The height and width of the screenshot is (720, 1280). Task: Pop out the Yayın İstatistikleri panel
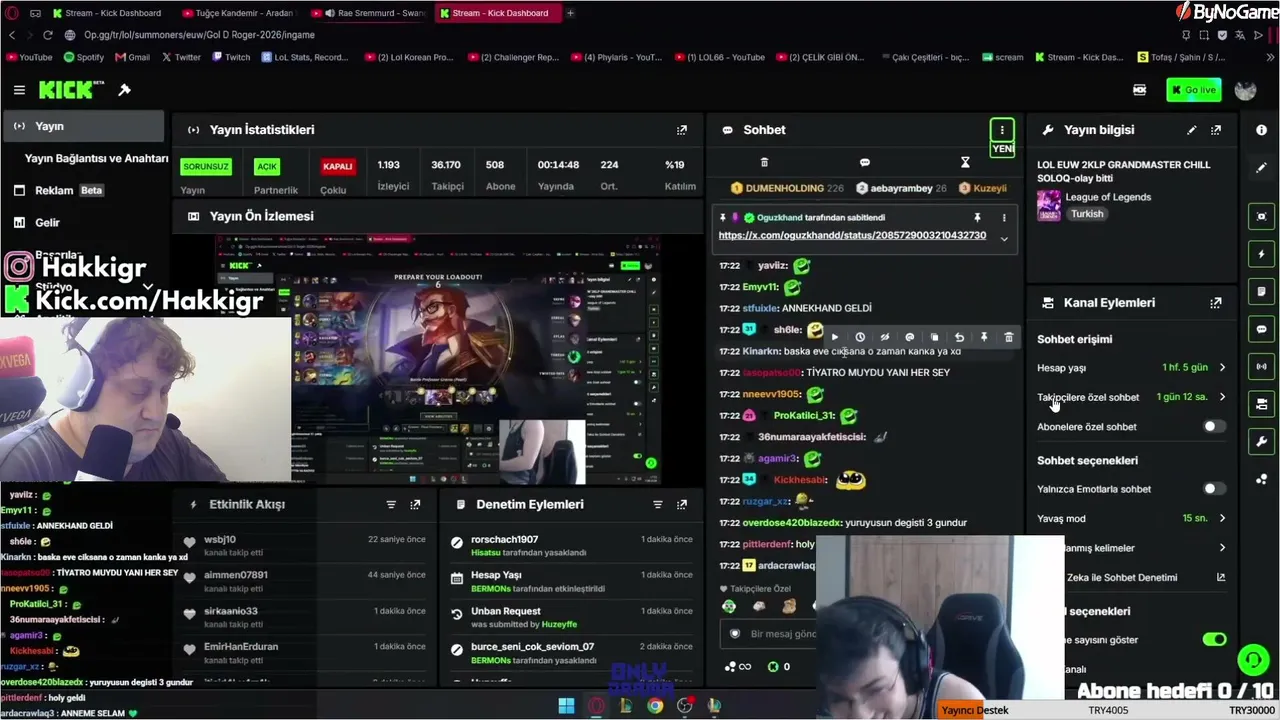click(x=682, y=130)
